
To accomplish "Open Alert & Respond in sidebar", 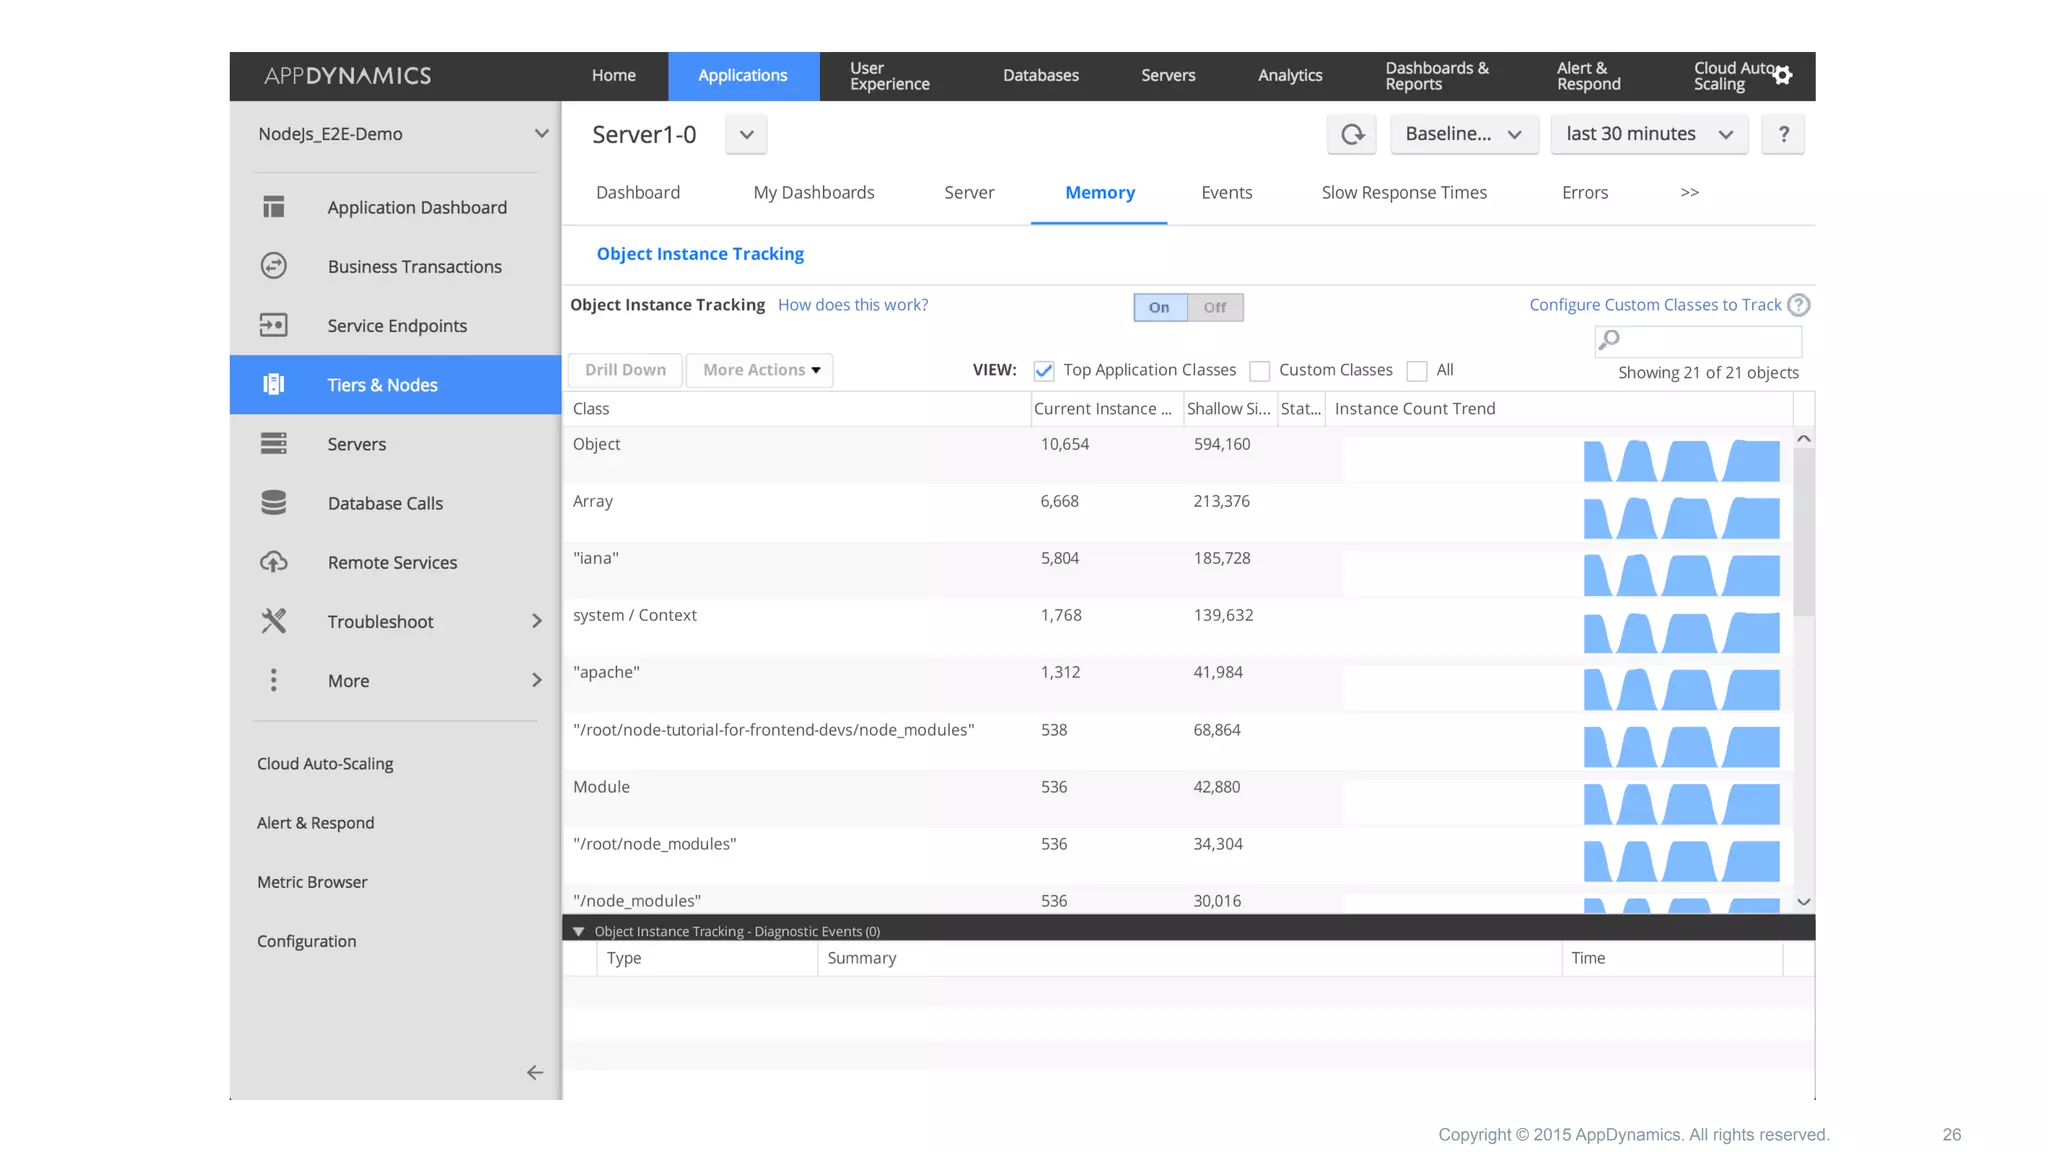I will 315,823.
